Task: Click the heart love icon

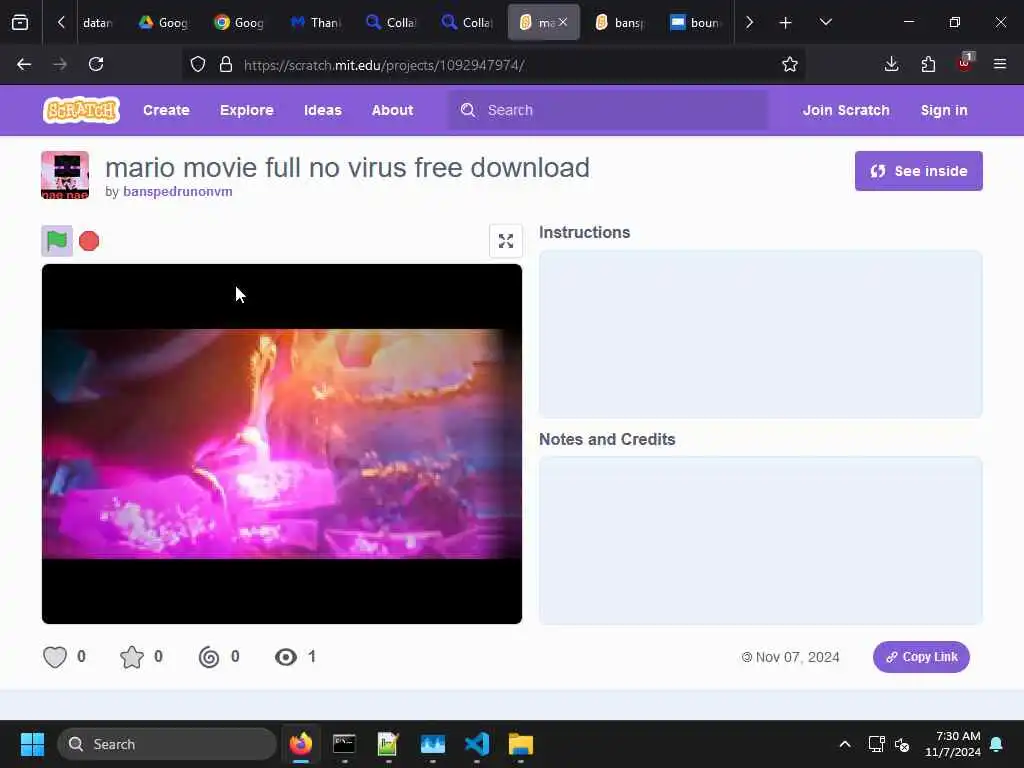Action: coord(55,656)
